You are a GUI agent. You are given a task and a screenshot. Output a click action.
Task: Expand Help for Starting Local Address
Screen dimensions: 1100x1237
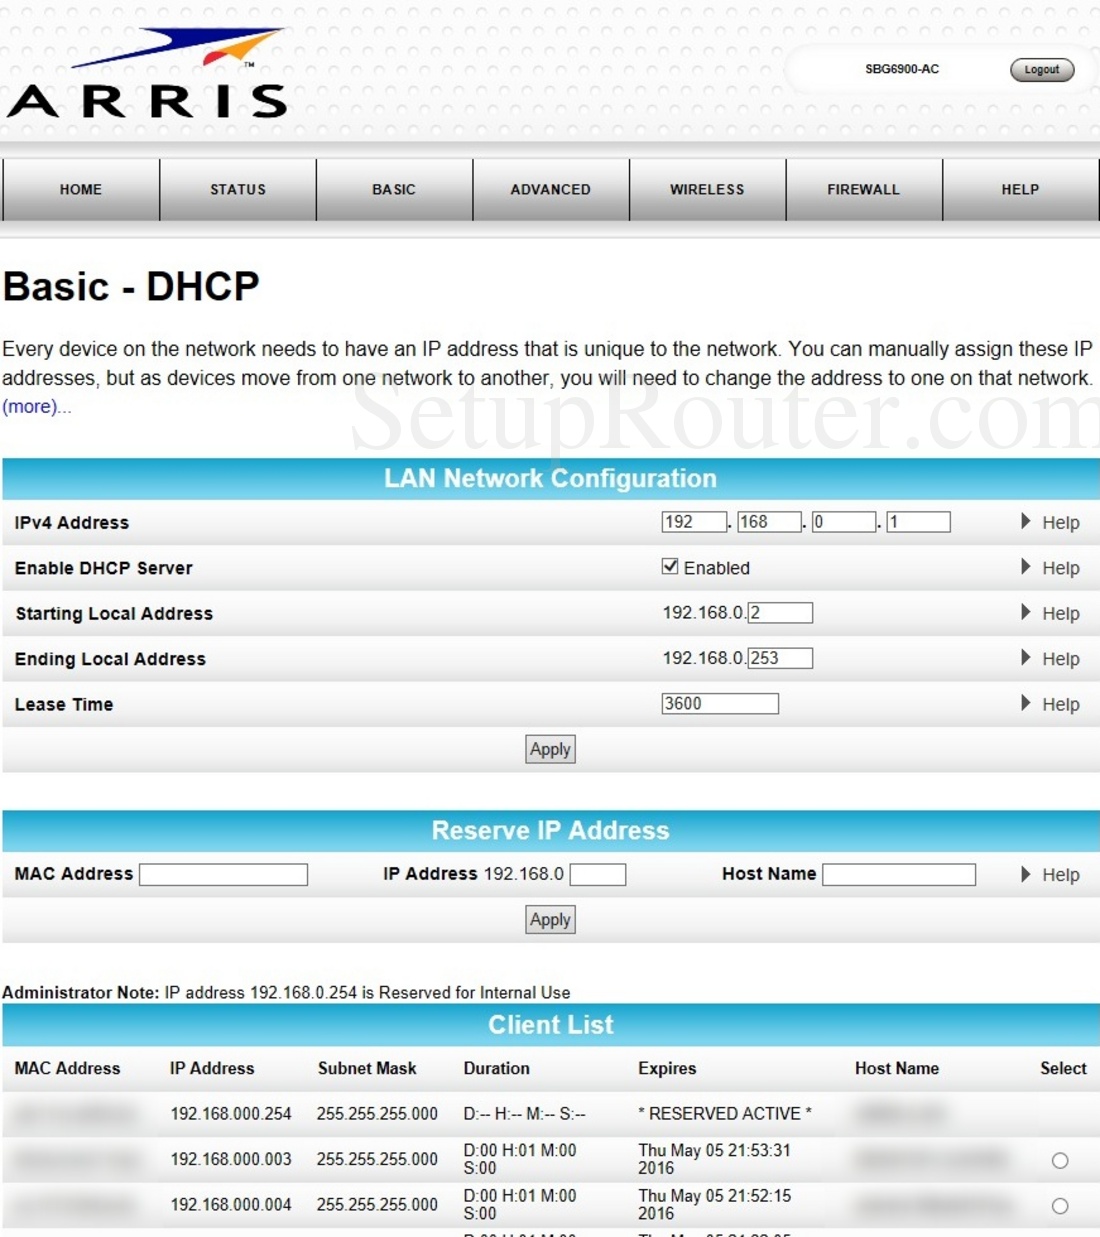[1050, 613]
